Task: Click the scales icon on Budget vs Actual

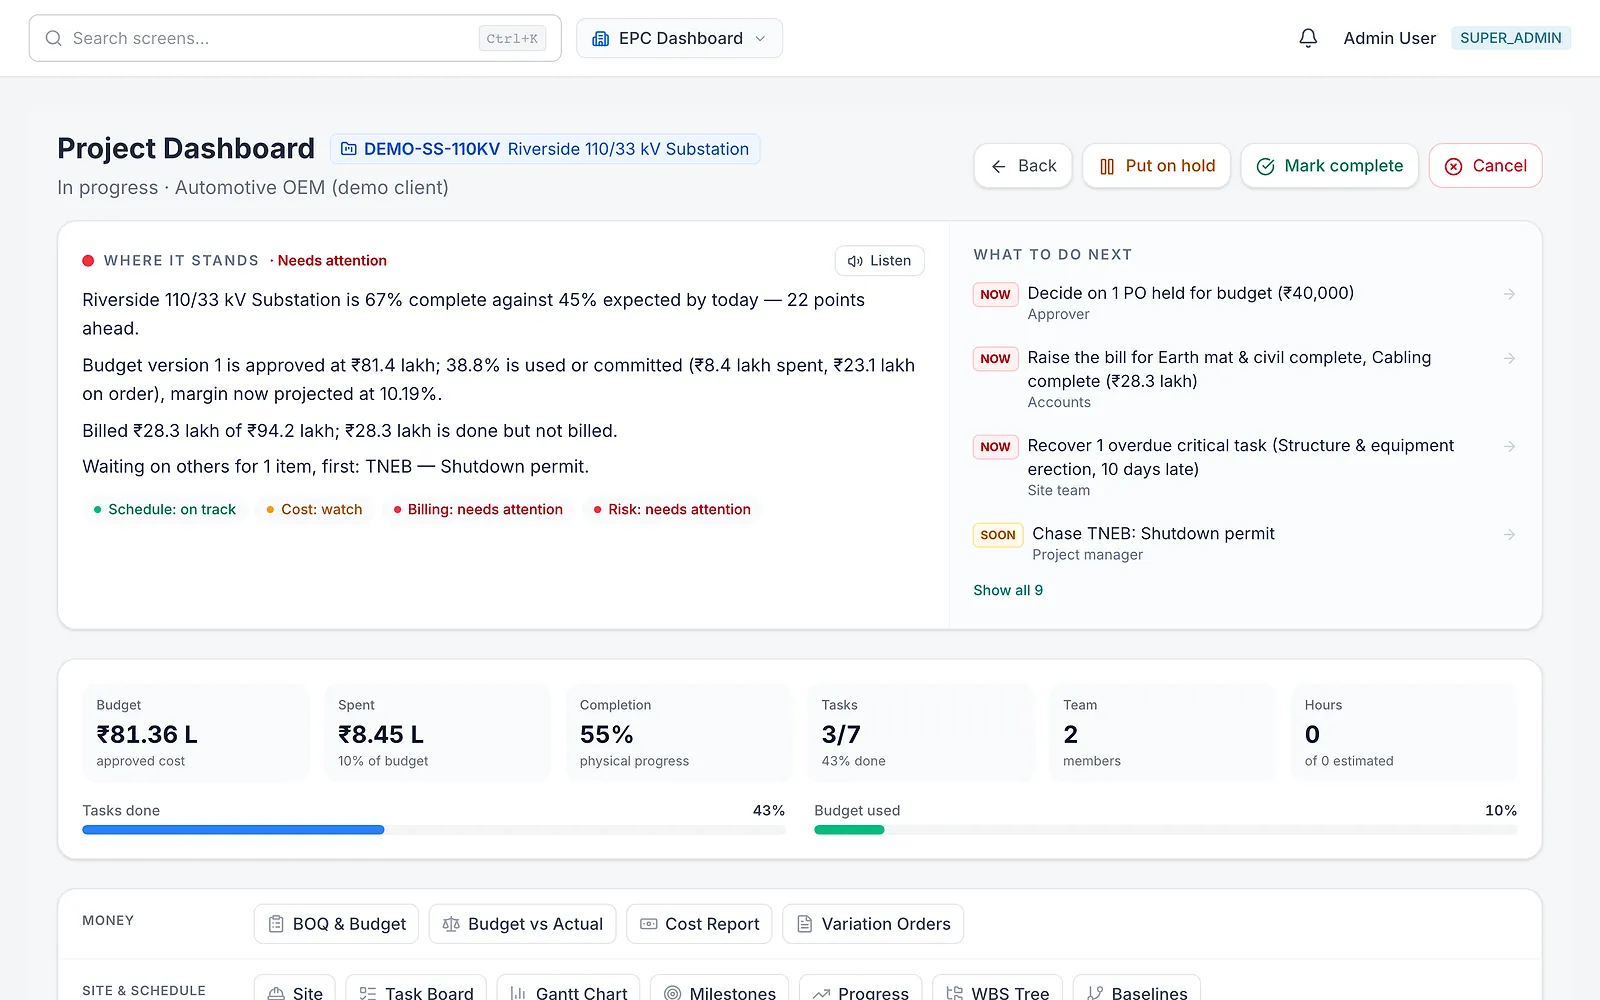Action: (451, 924)
